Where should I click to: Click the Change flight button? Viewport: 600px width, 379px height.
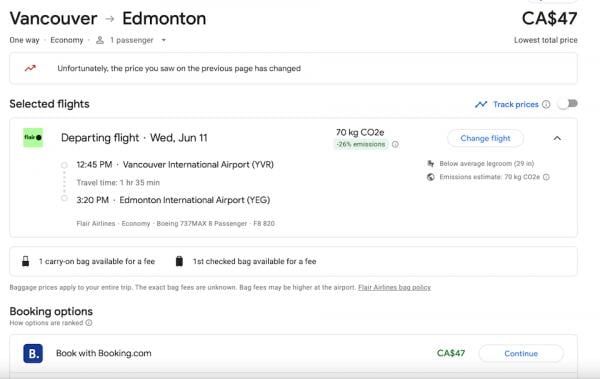coord(485,138)
